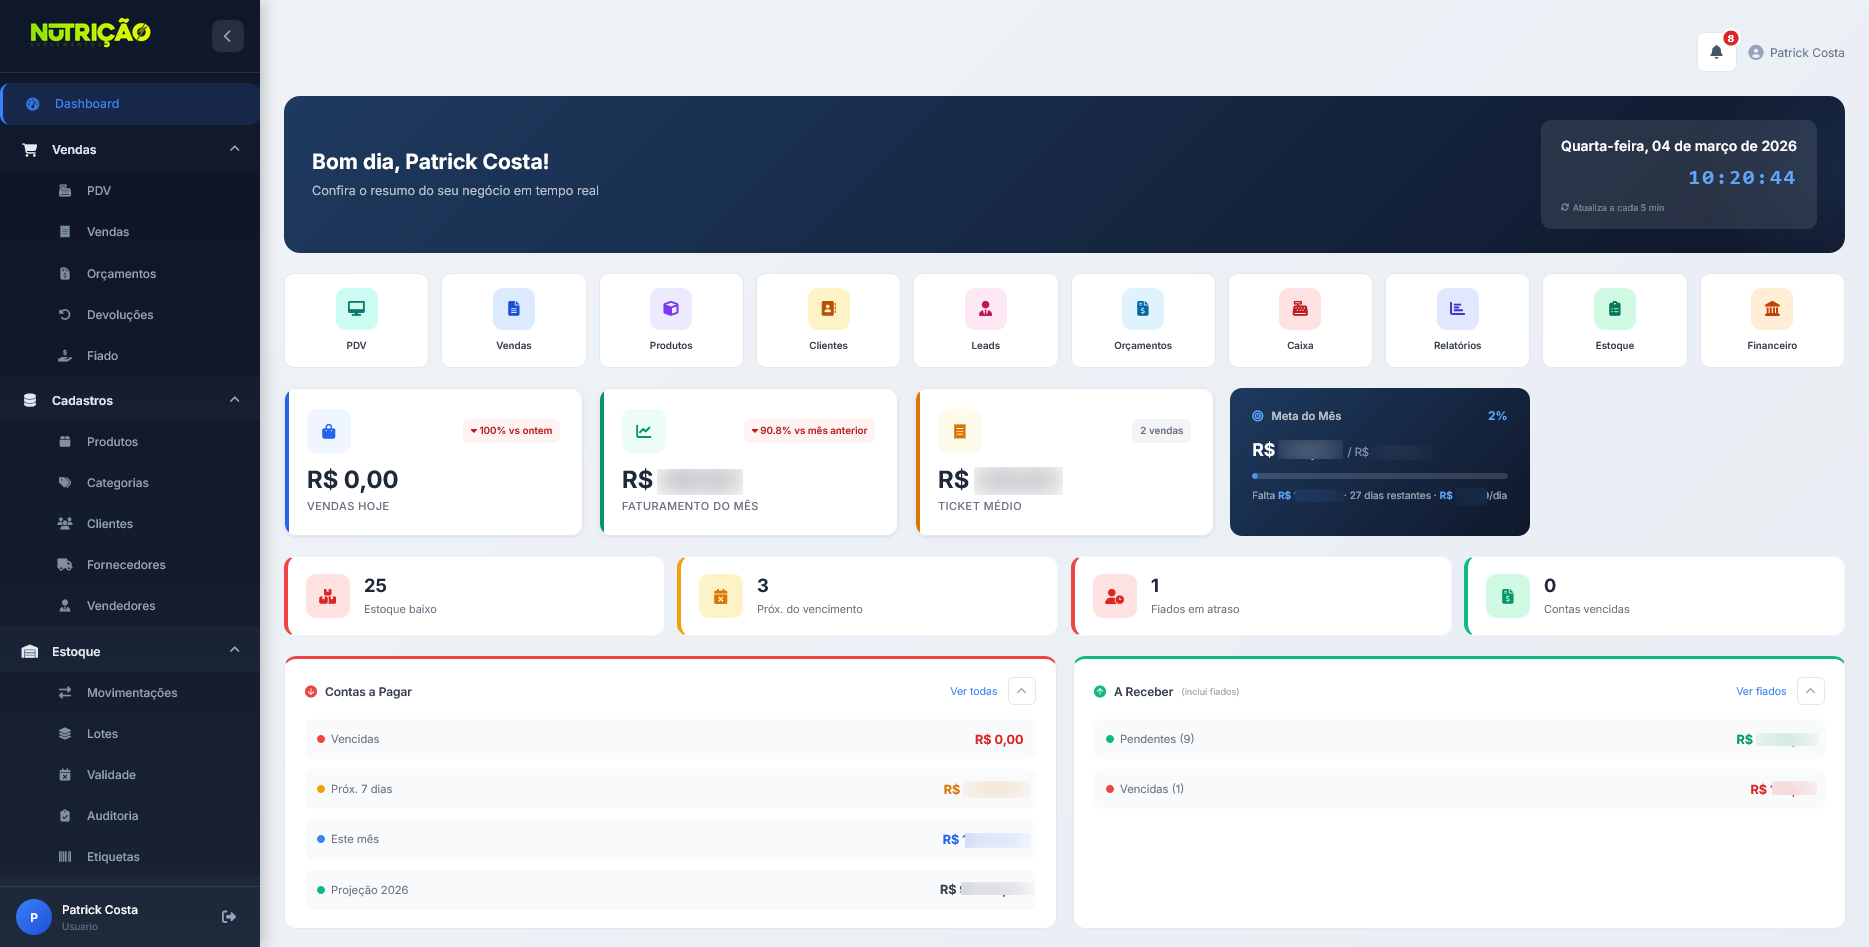Screen dimensions: 1869x947
Task: Switch to the Dashboard section
Action: click(87, 103)
